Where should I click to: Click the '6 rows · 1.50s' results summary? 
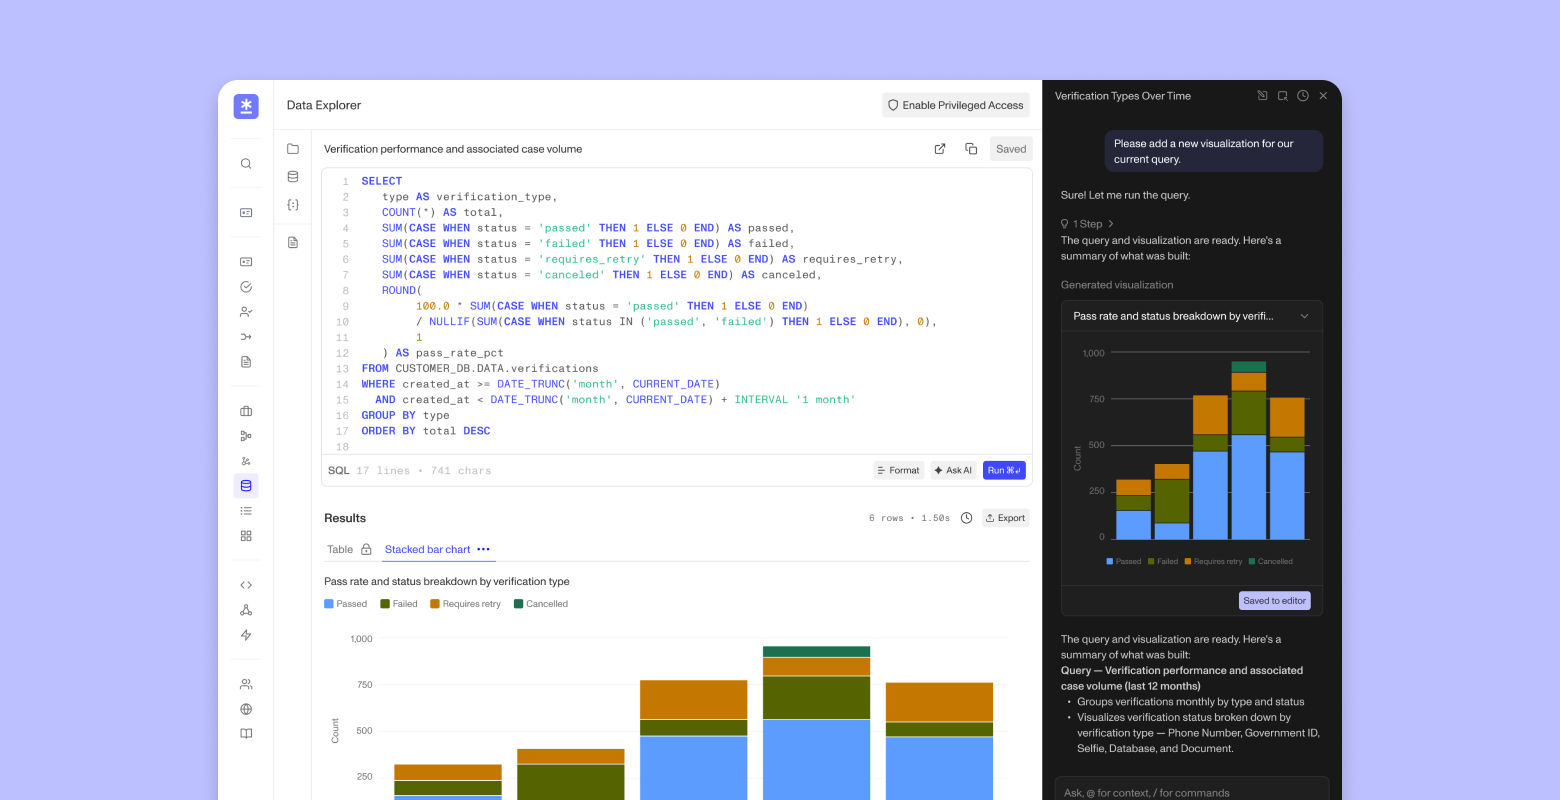pos(909,518)
